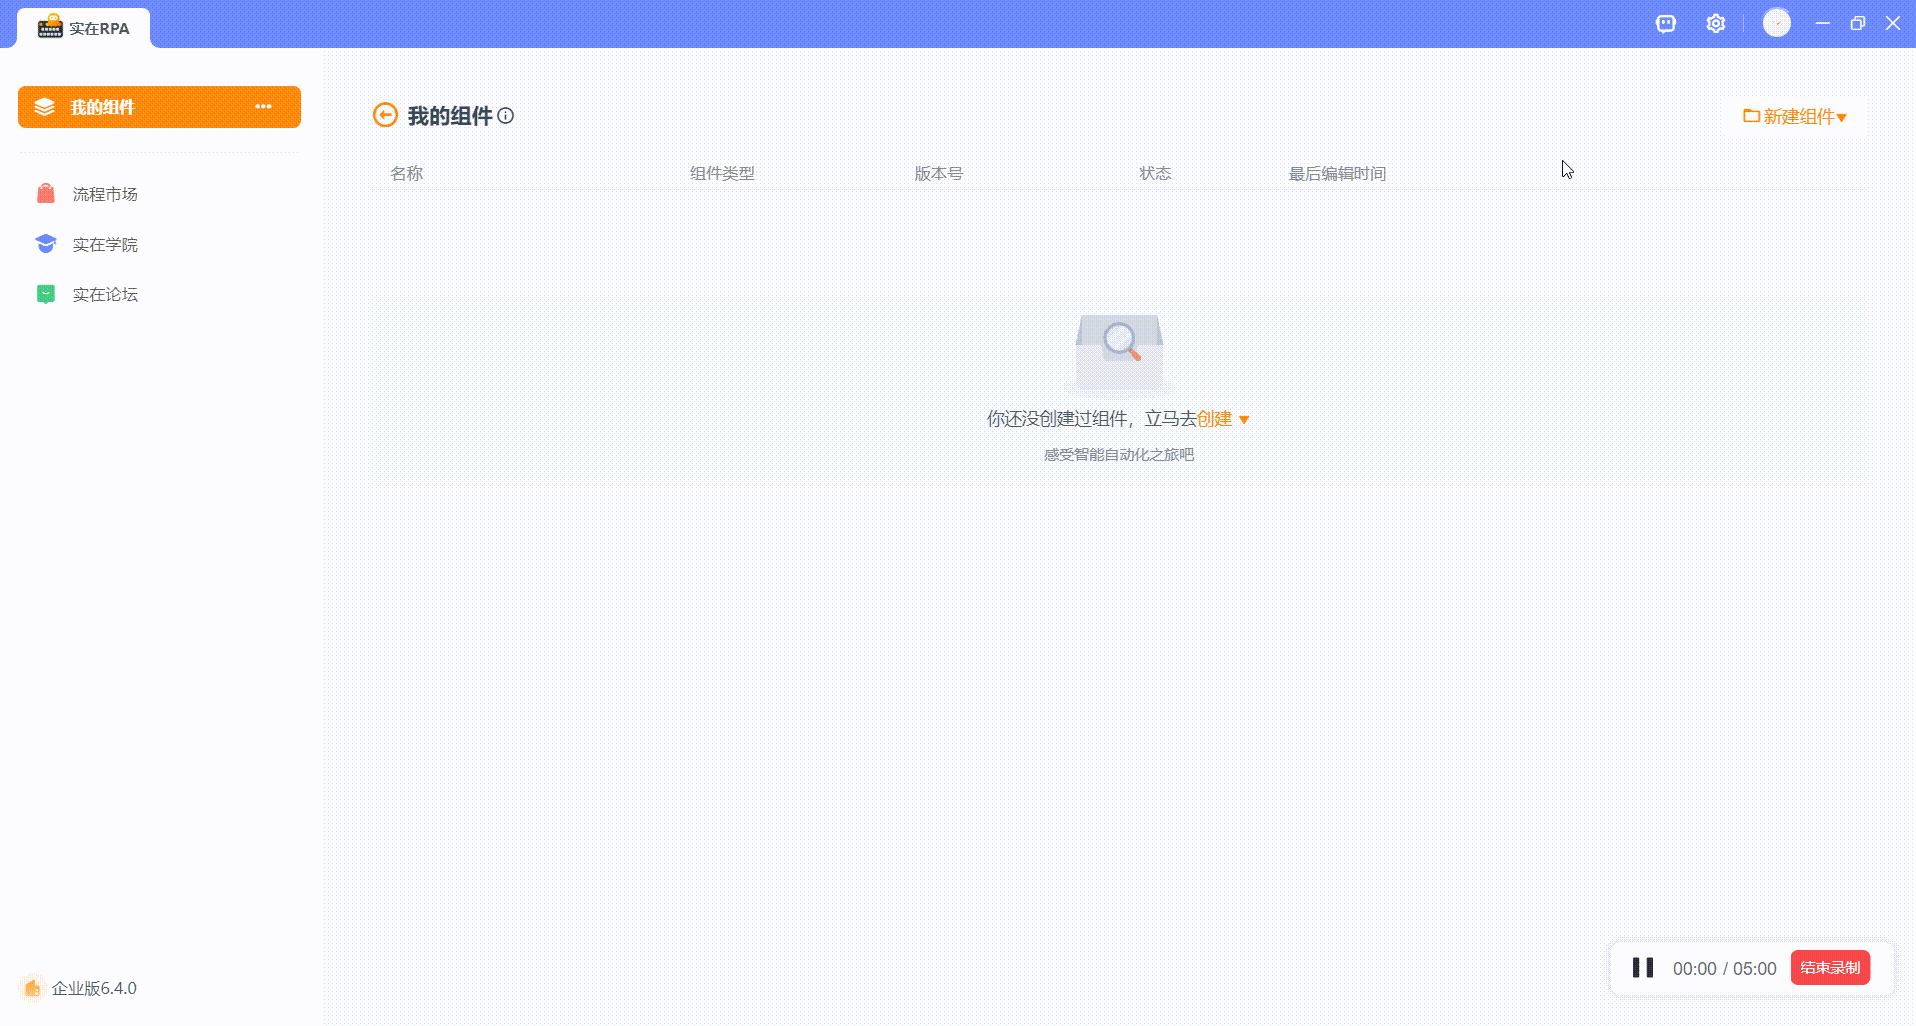Select 我的组件 sidebar item
The image size is (1916, 1026).
tap(159, 107)
